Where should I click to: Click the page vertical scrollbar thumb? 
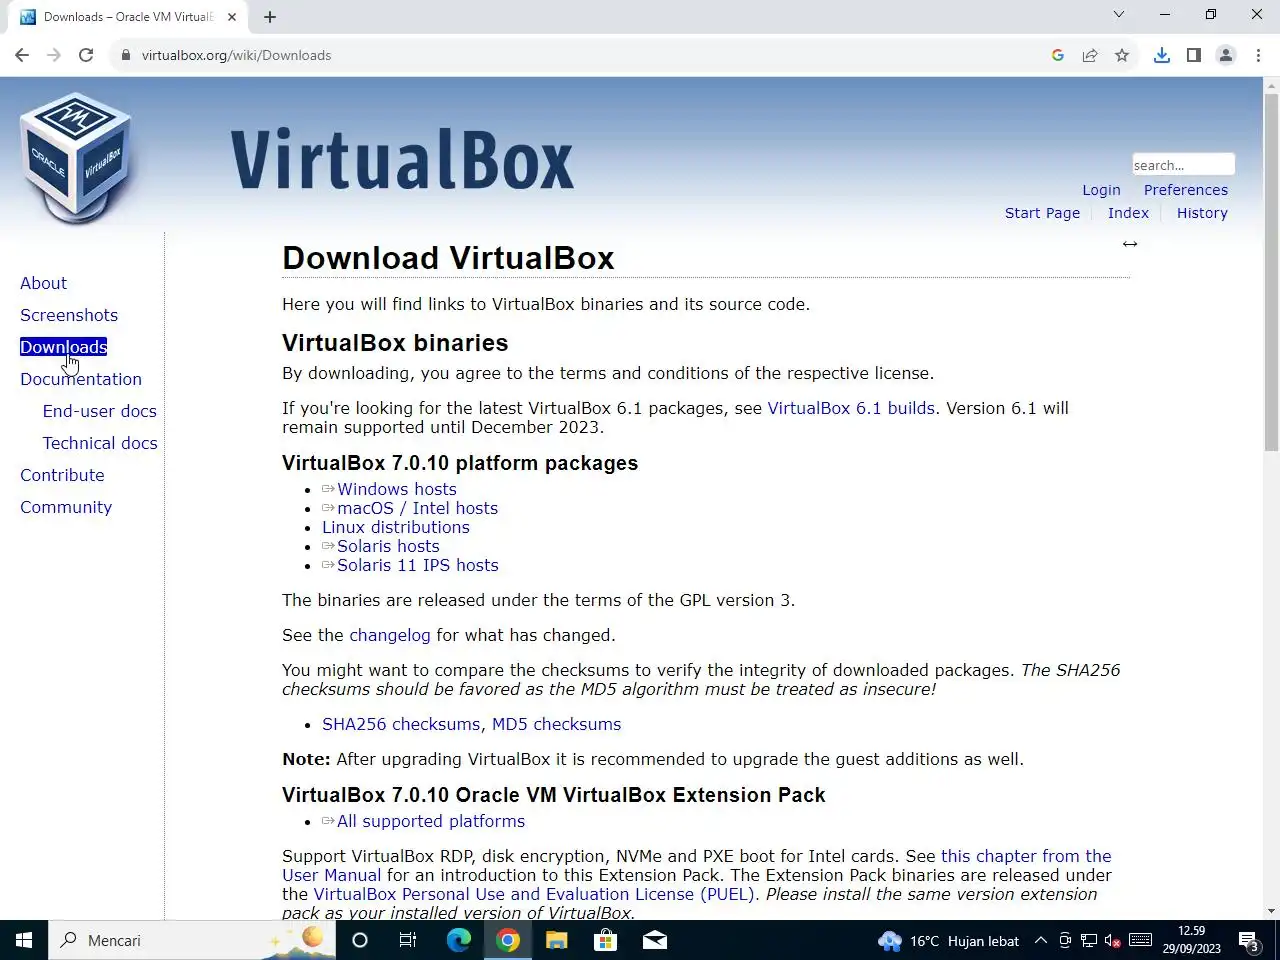point(1271,272)
